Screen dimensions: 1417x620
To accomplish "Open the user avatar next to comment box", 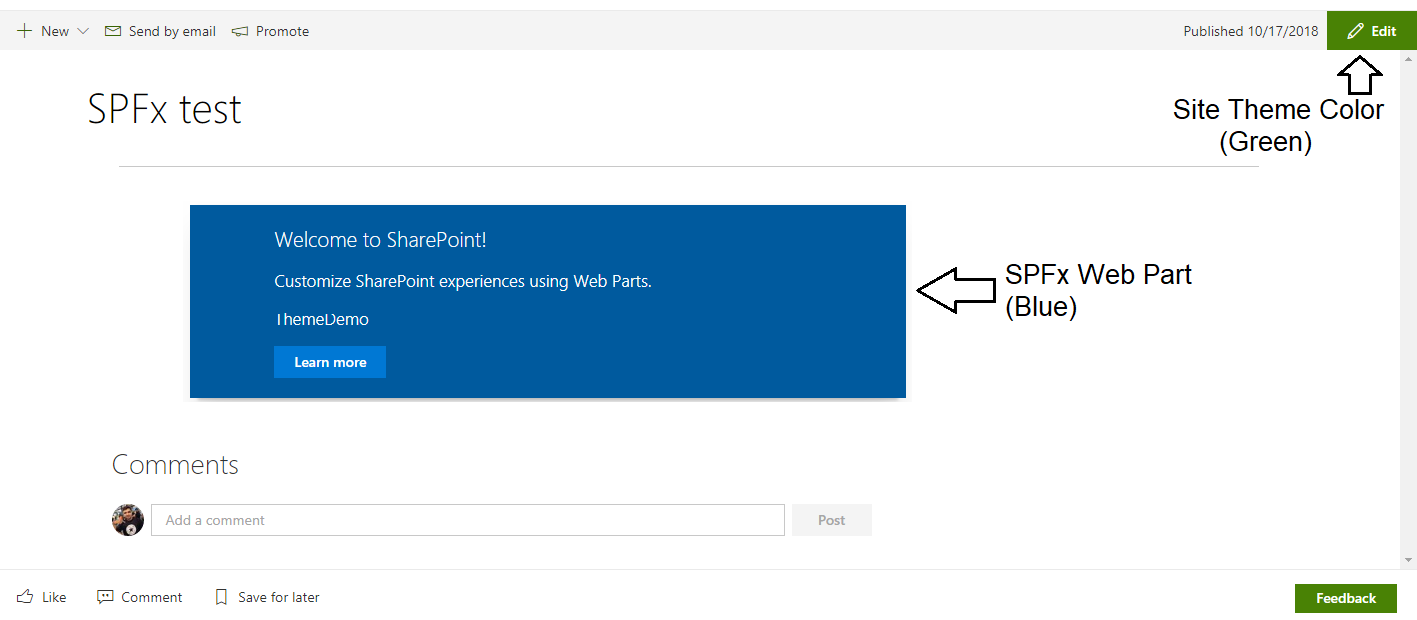I will point(128,520).
